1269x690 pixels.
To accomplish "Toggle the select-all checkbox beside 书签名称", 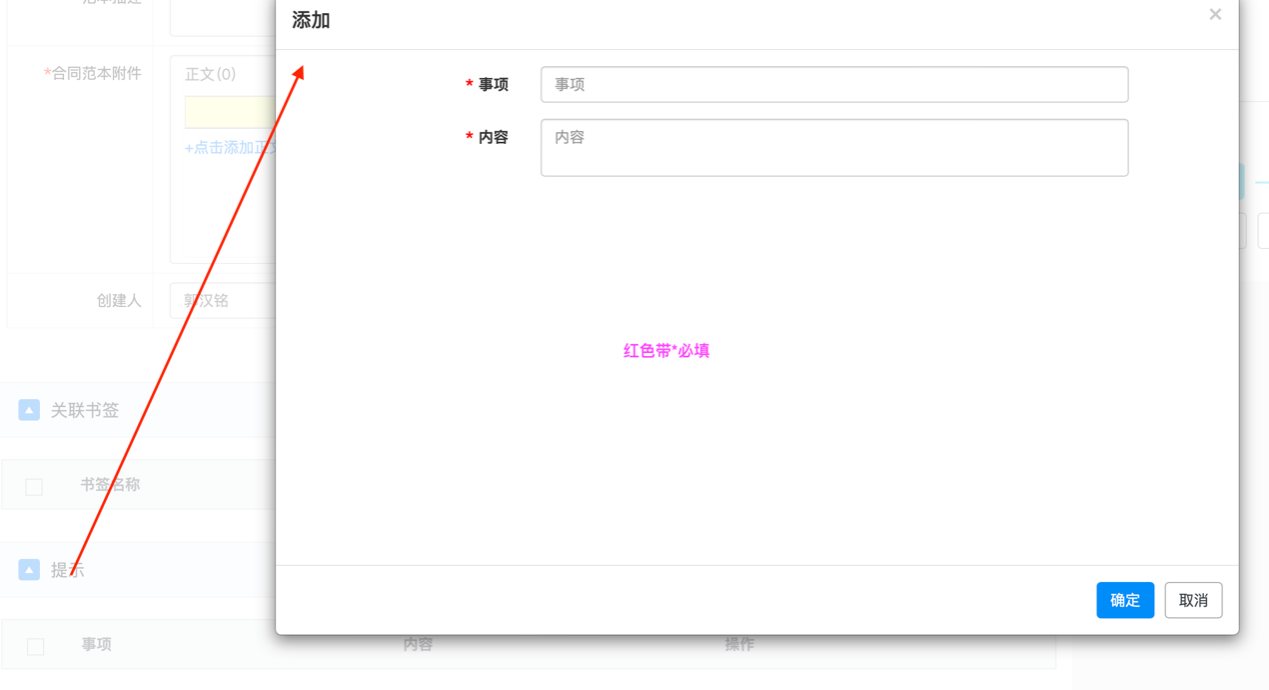I will [x=34, y=486].
